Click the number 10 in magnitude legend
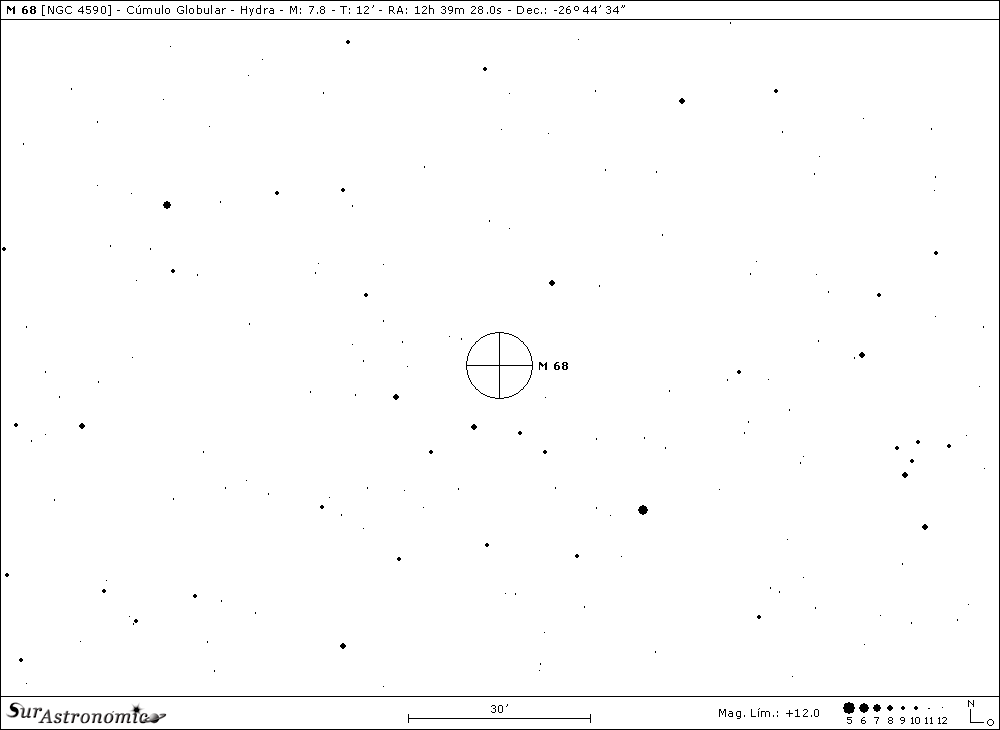Image resolution: width=1000 pixels, height=730 pixels. (914, 720)
